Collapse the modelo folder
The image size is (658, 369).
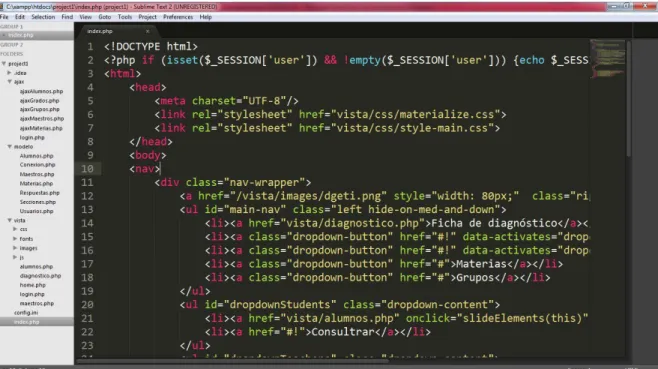point(9,147)
